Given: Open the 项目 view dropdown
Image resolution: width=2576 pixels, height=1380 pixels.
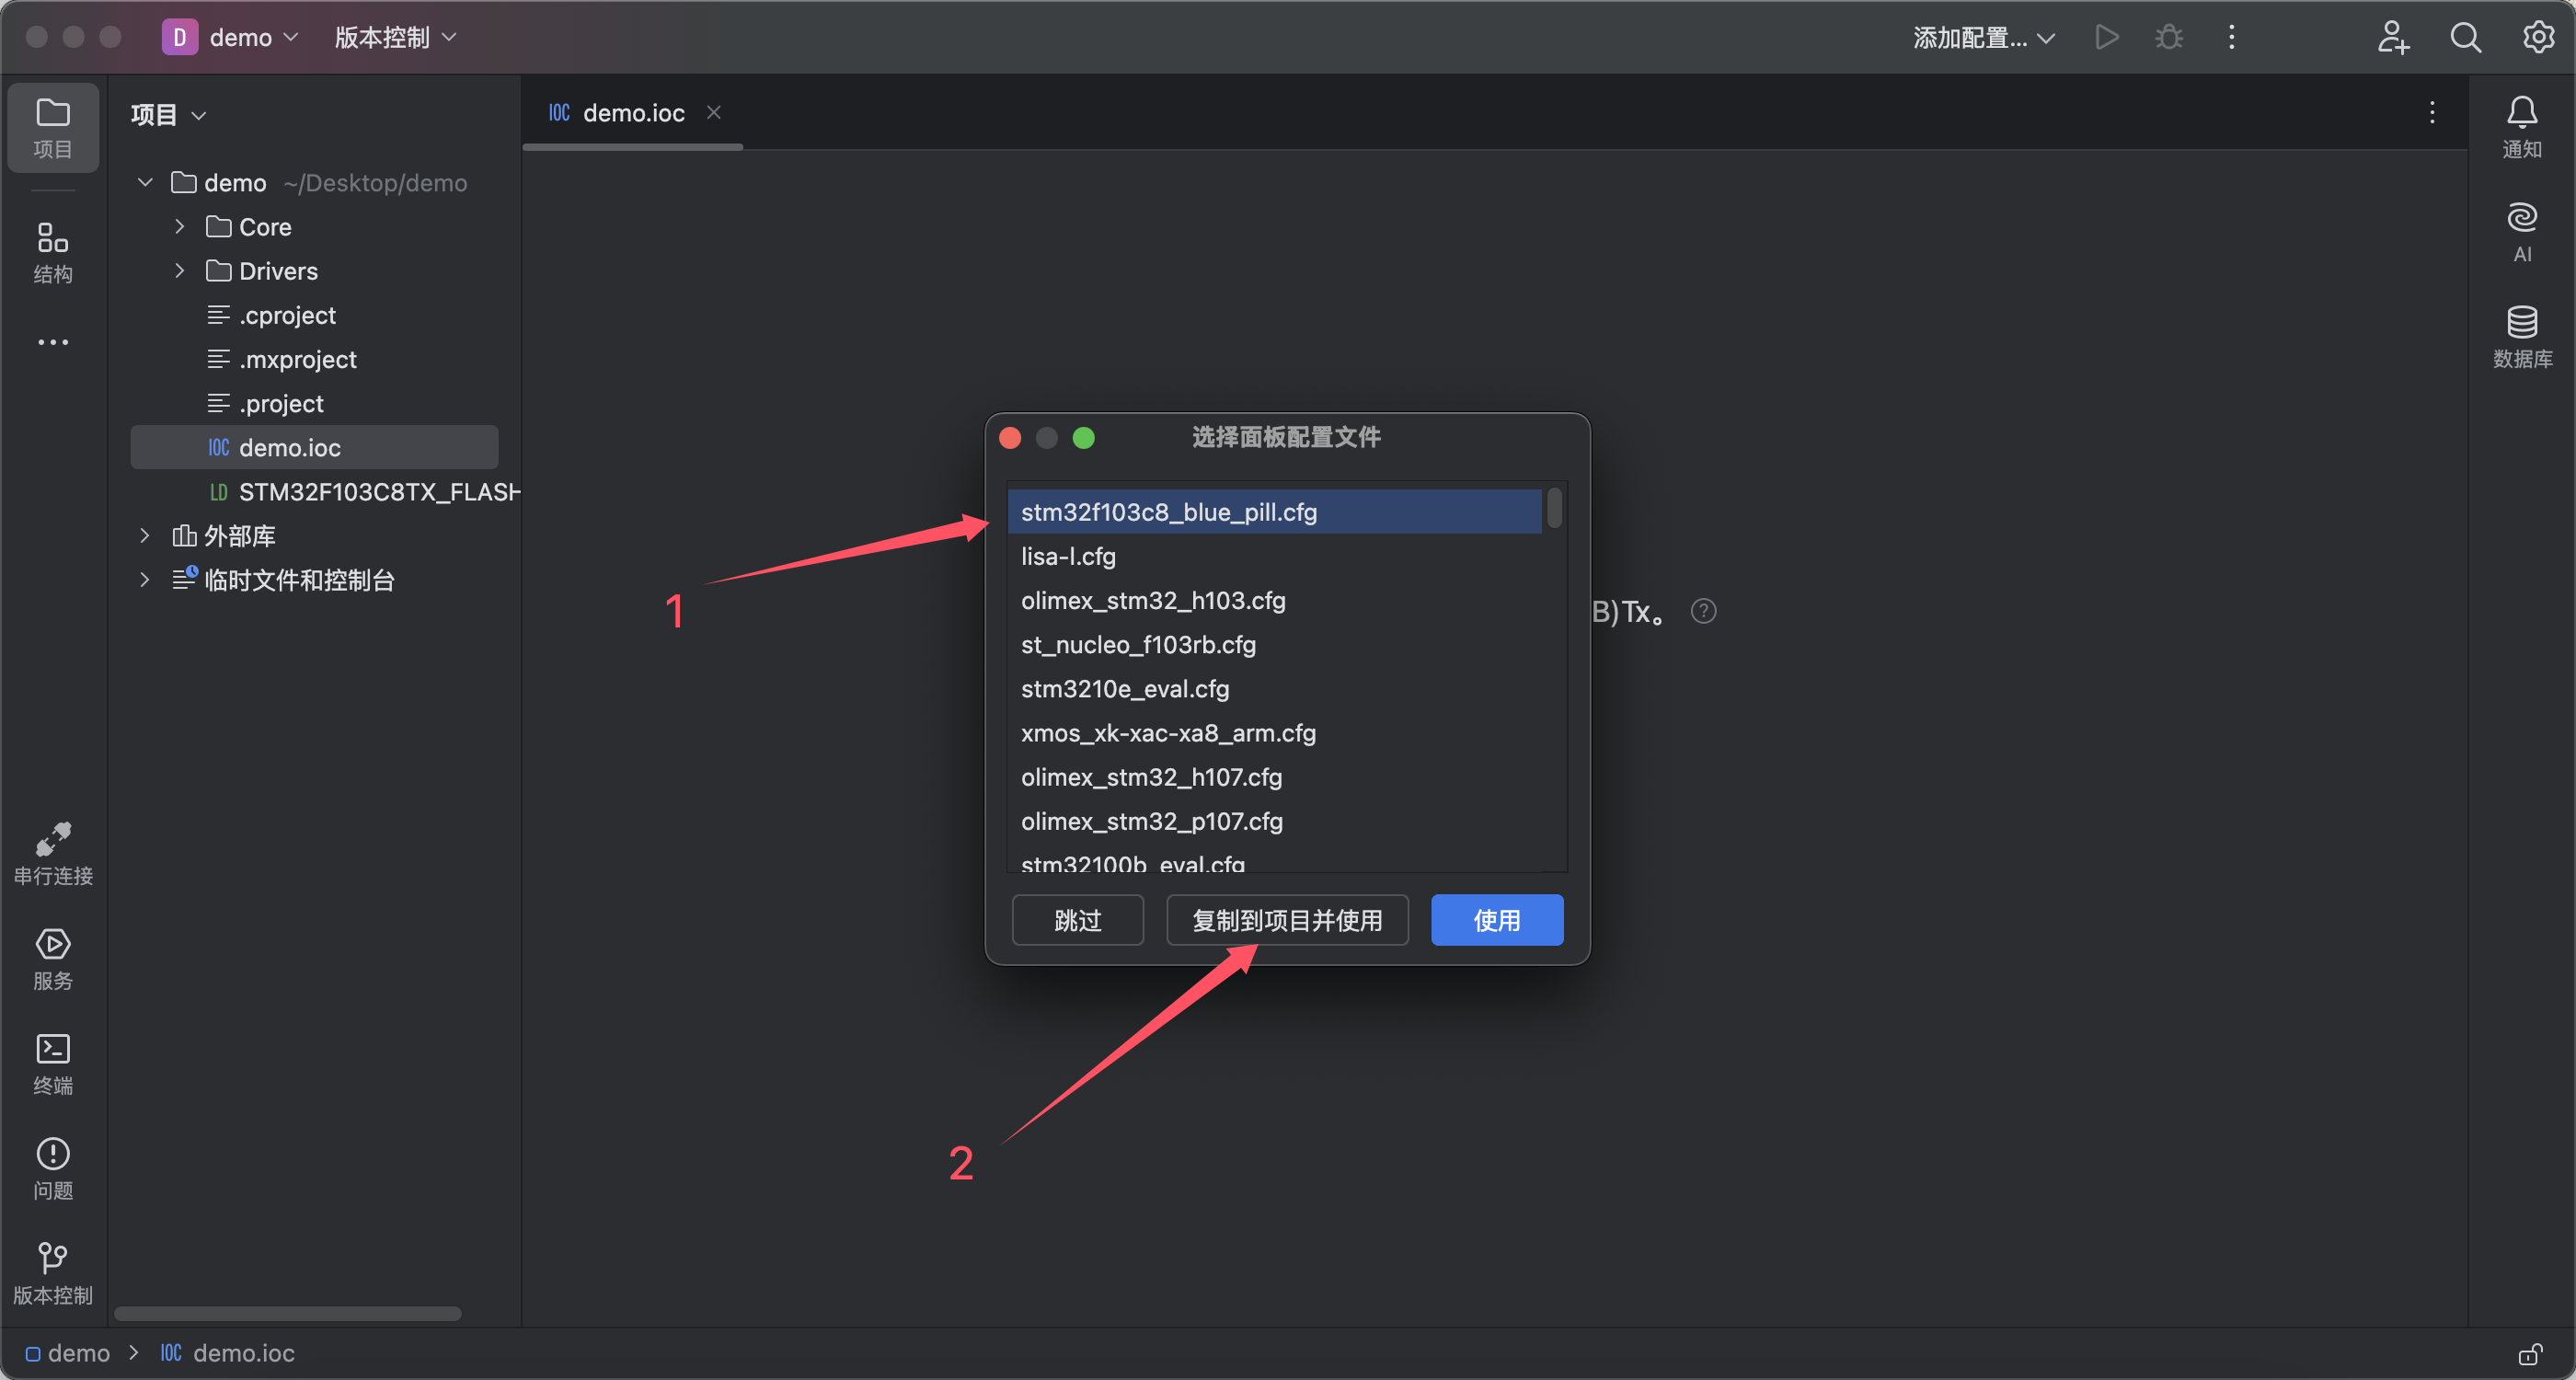Looking at the screenshot, I should point(168,115).
